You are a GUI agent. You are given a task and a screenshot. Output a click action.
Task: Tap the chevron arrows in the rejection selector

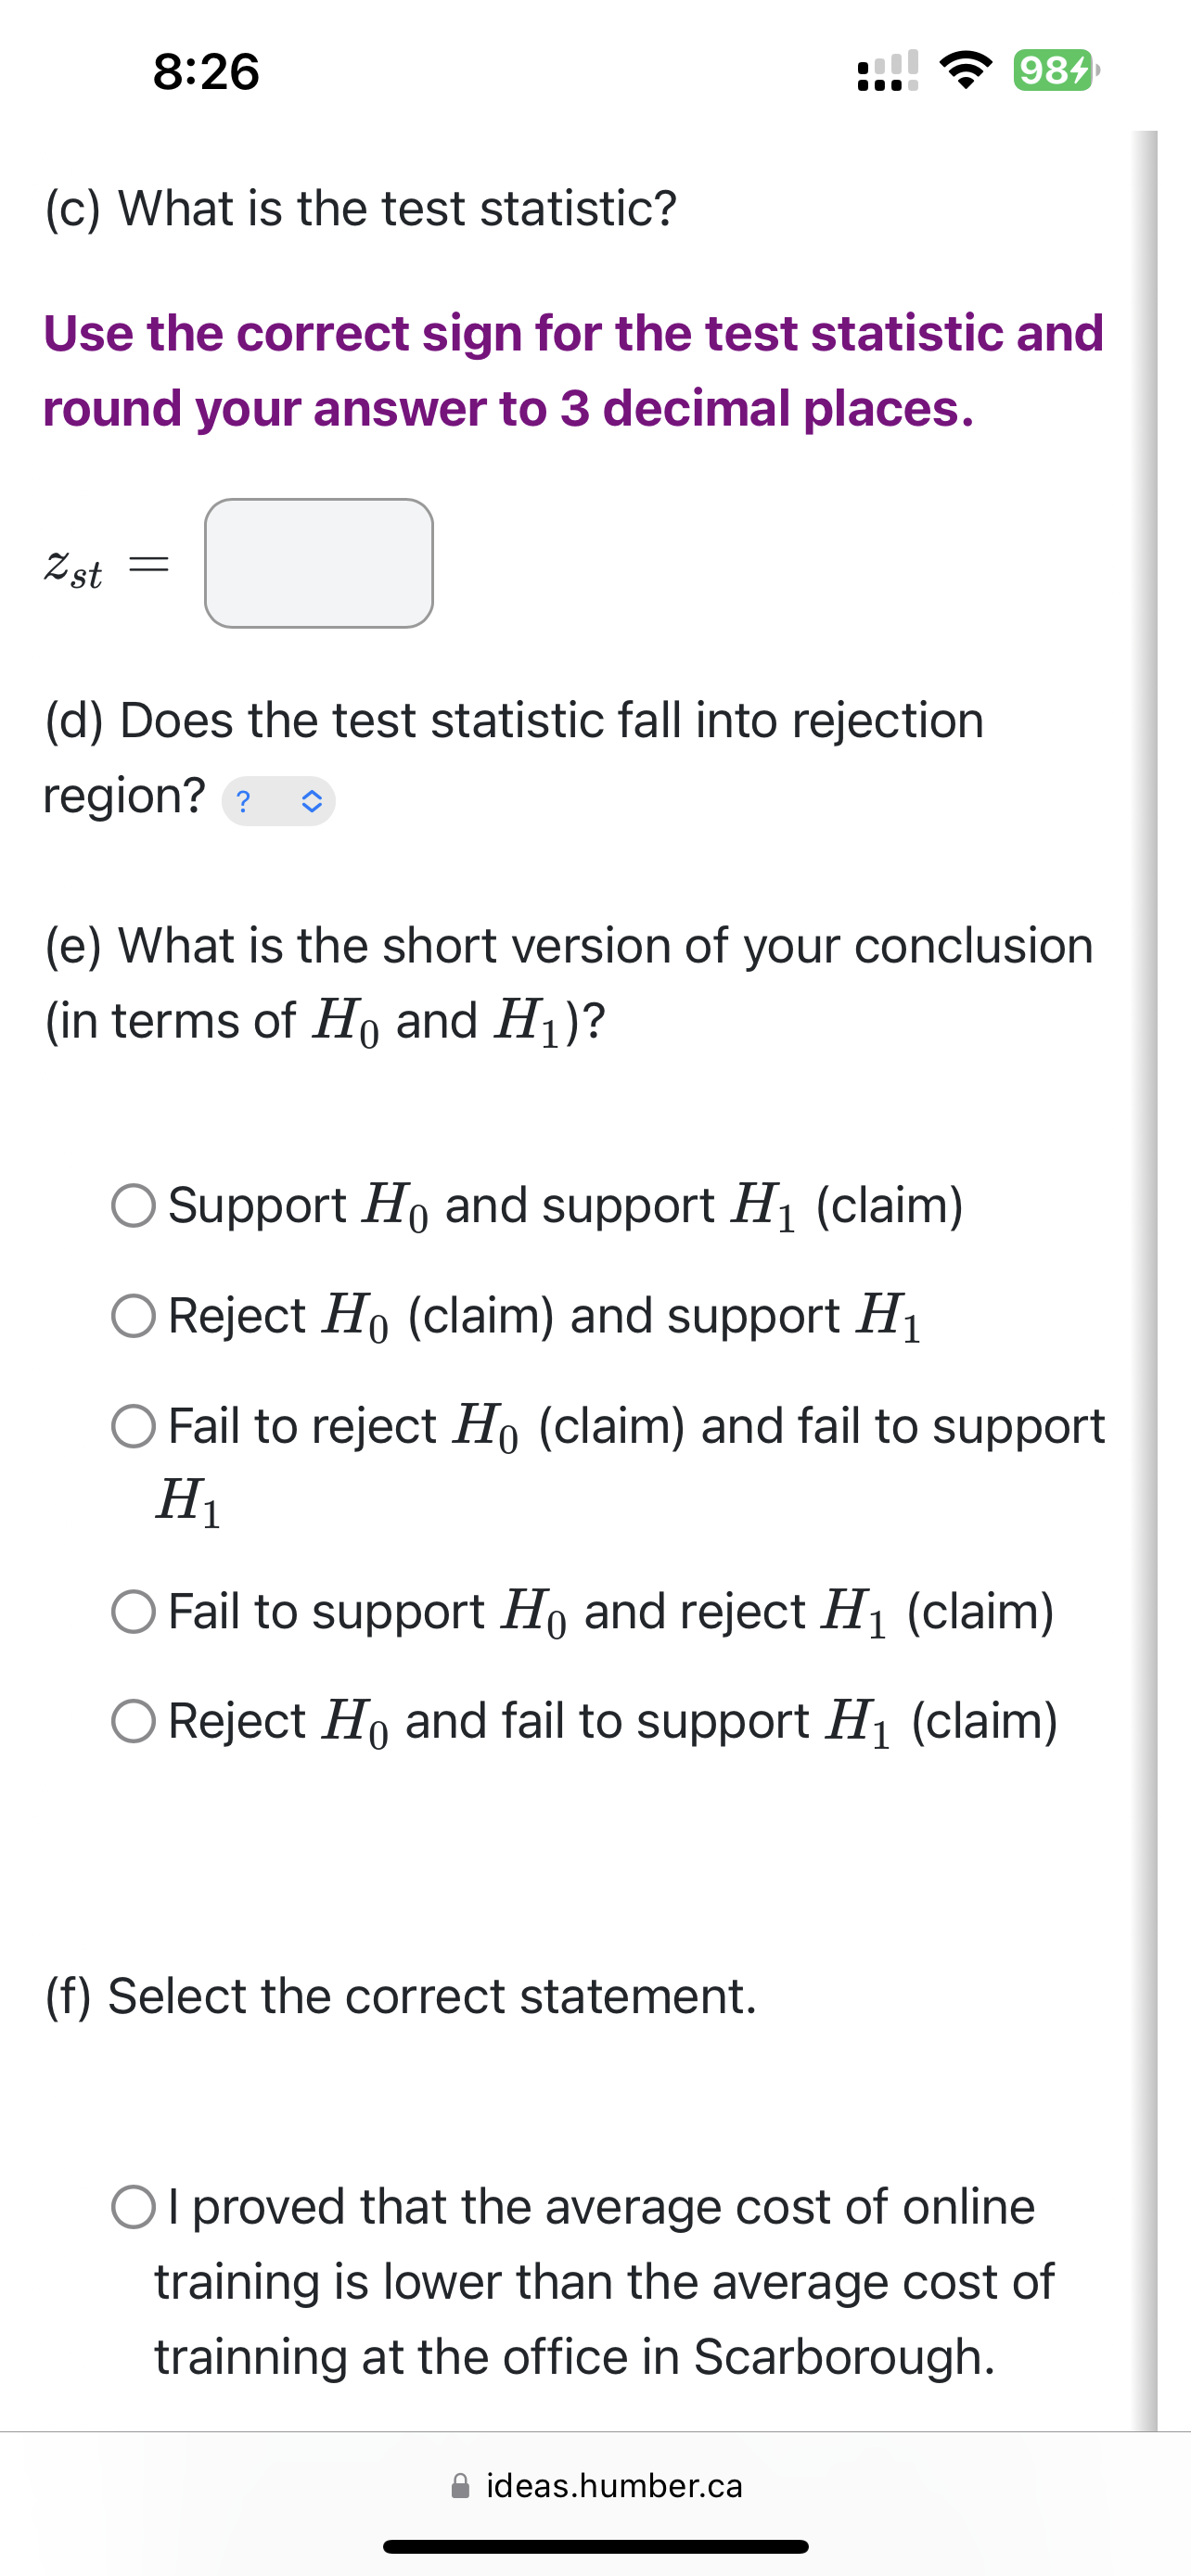(x=312, y=800)
